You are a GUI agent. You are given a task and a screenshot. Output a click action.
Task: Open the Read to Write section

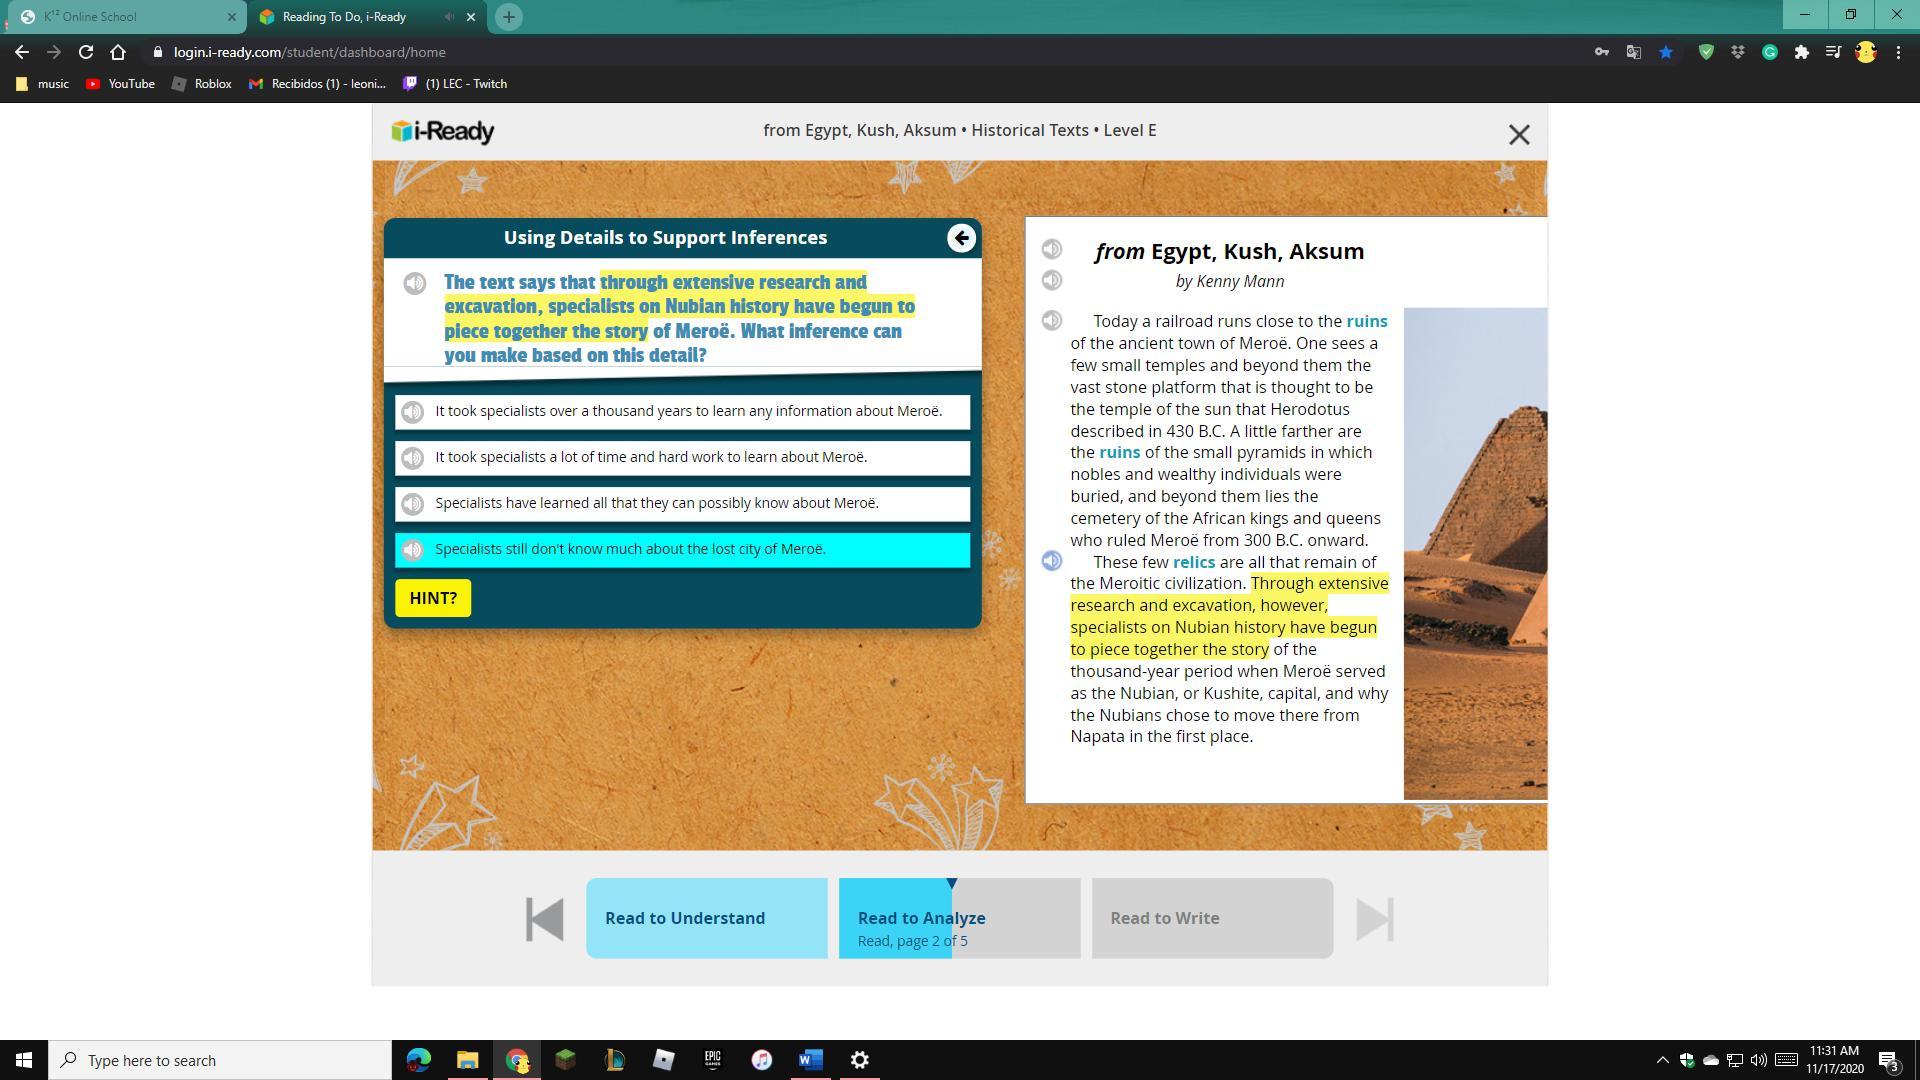[x=1211, y=918]
